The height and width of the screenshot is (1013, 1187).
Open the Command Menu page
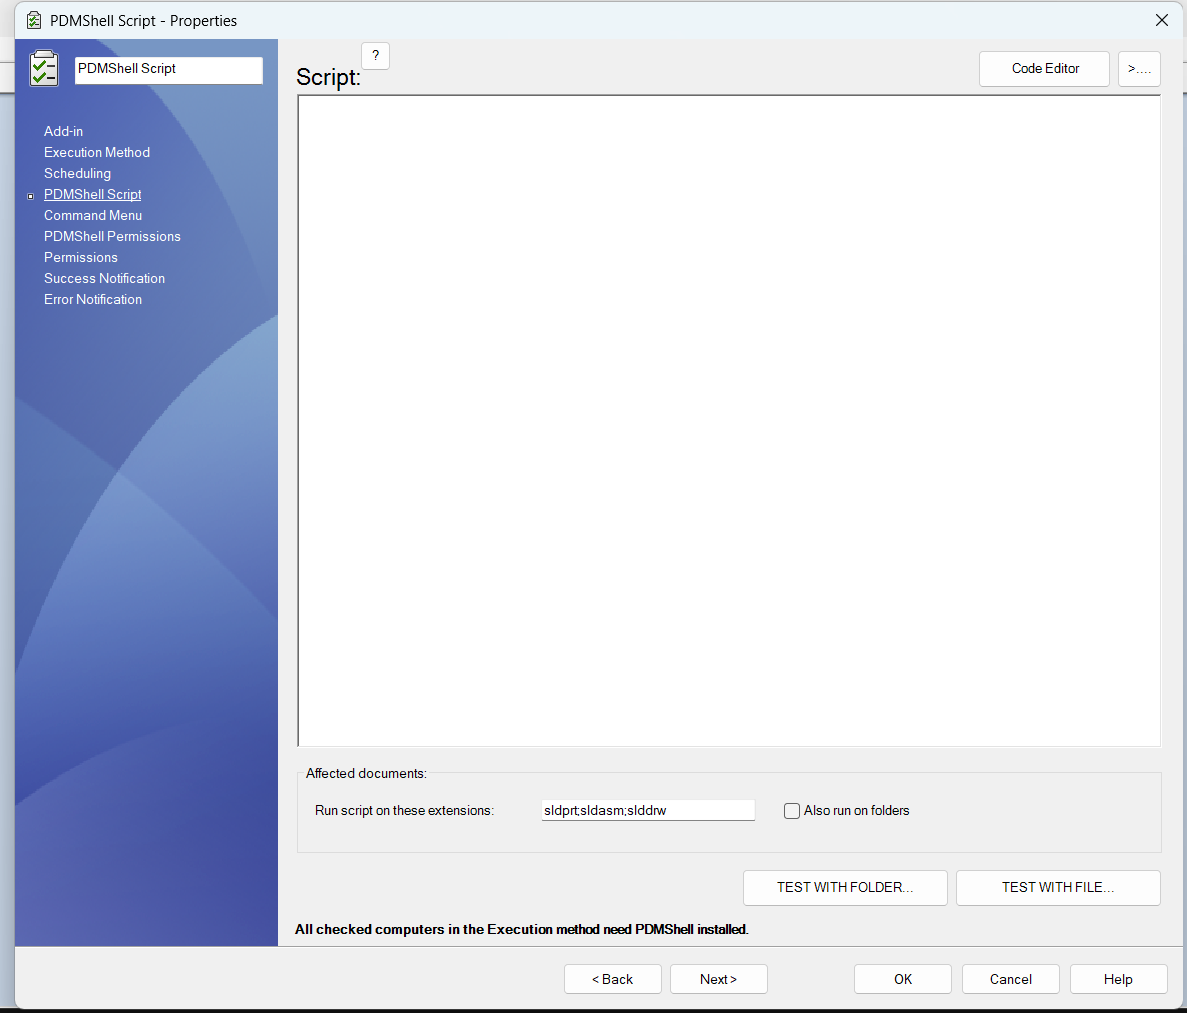[93, 216]
